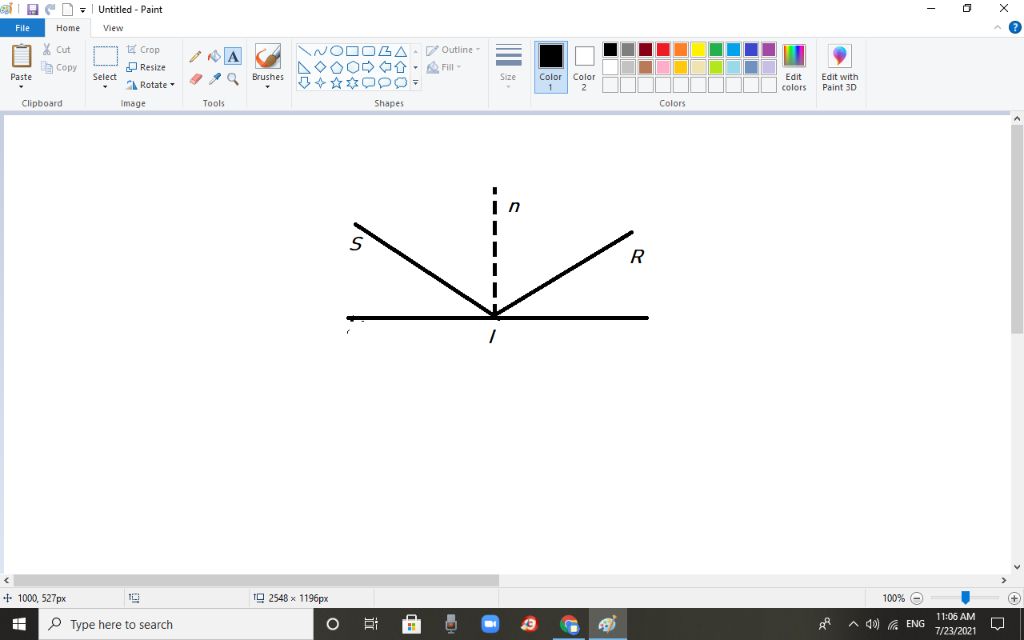The width and height of the screenshot is (1024, 640).
Task: Activate the Color 1 selector
Action: coord(551,67)
